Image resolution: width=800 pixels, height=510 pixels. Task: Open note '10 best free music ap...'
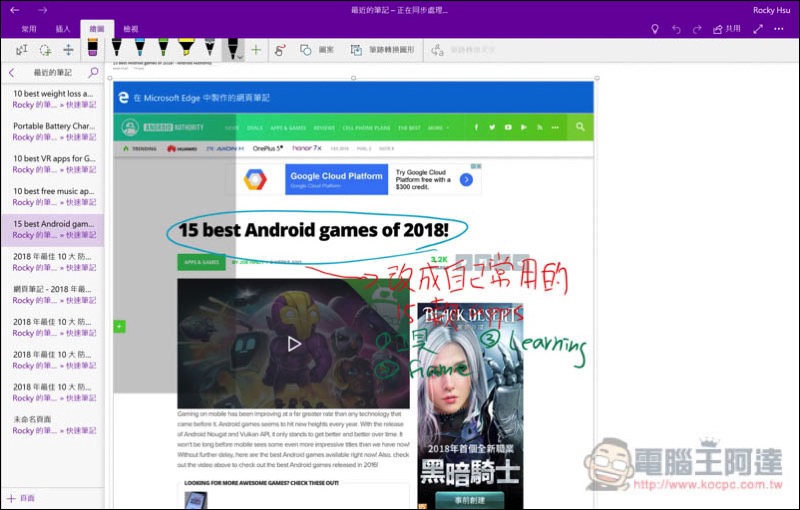point(53,197)
